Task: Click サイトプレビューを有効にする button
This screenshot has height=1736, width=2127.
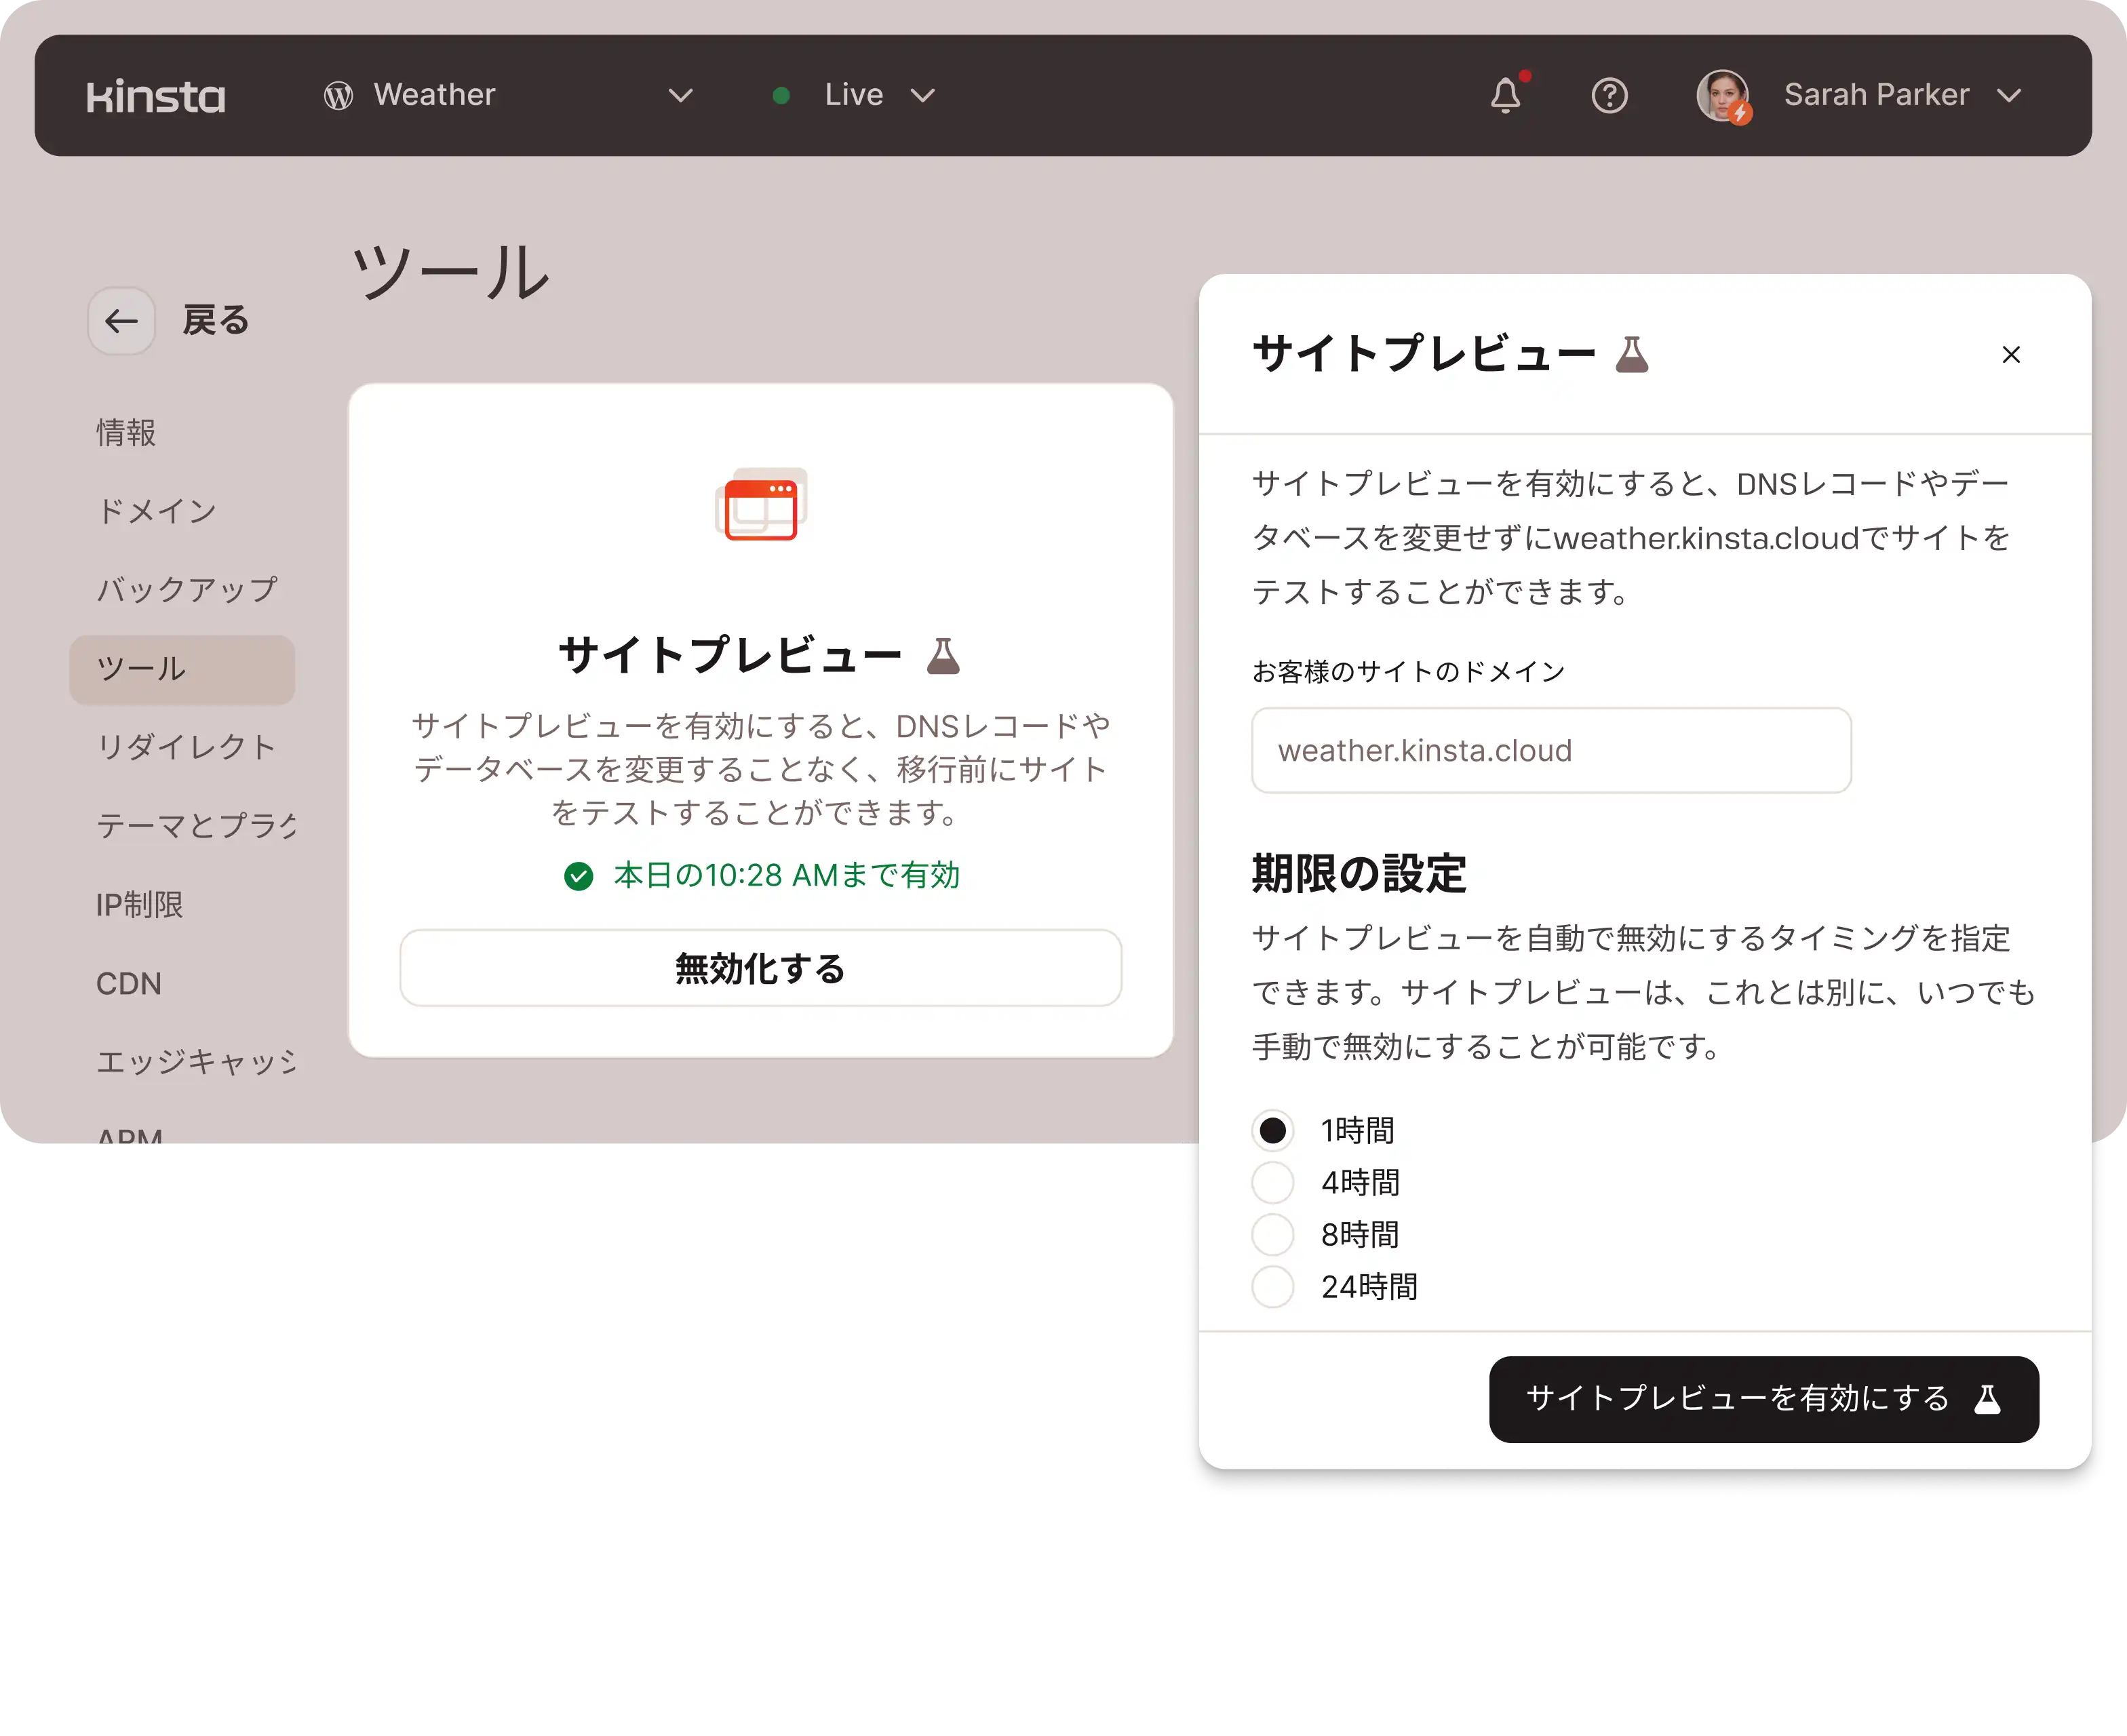Action: pos(1763,1399)
